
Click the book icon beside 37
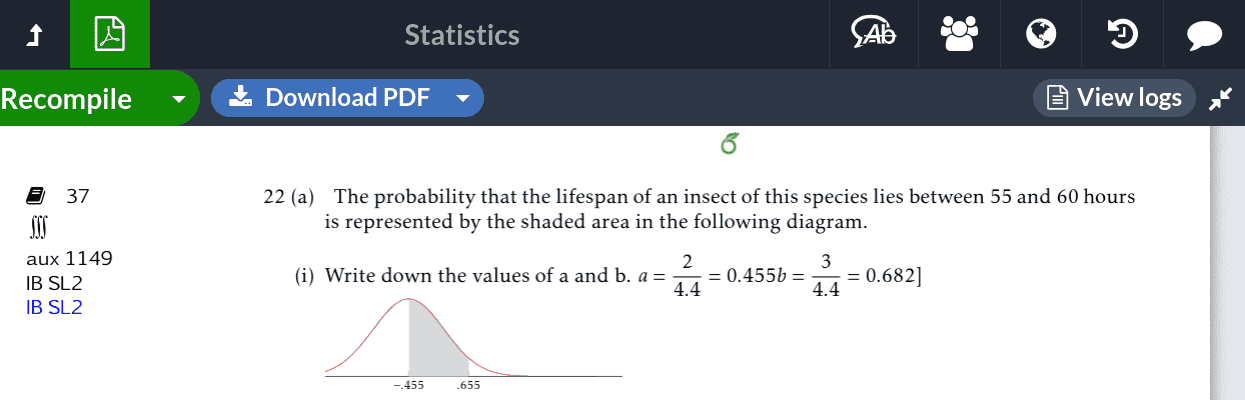[x=34, y=196]
